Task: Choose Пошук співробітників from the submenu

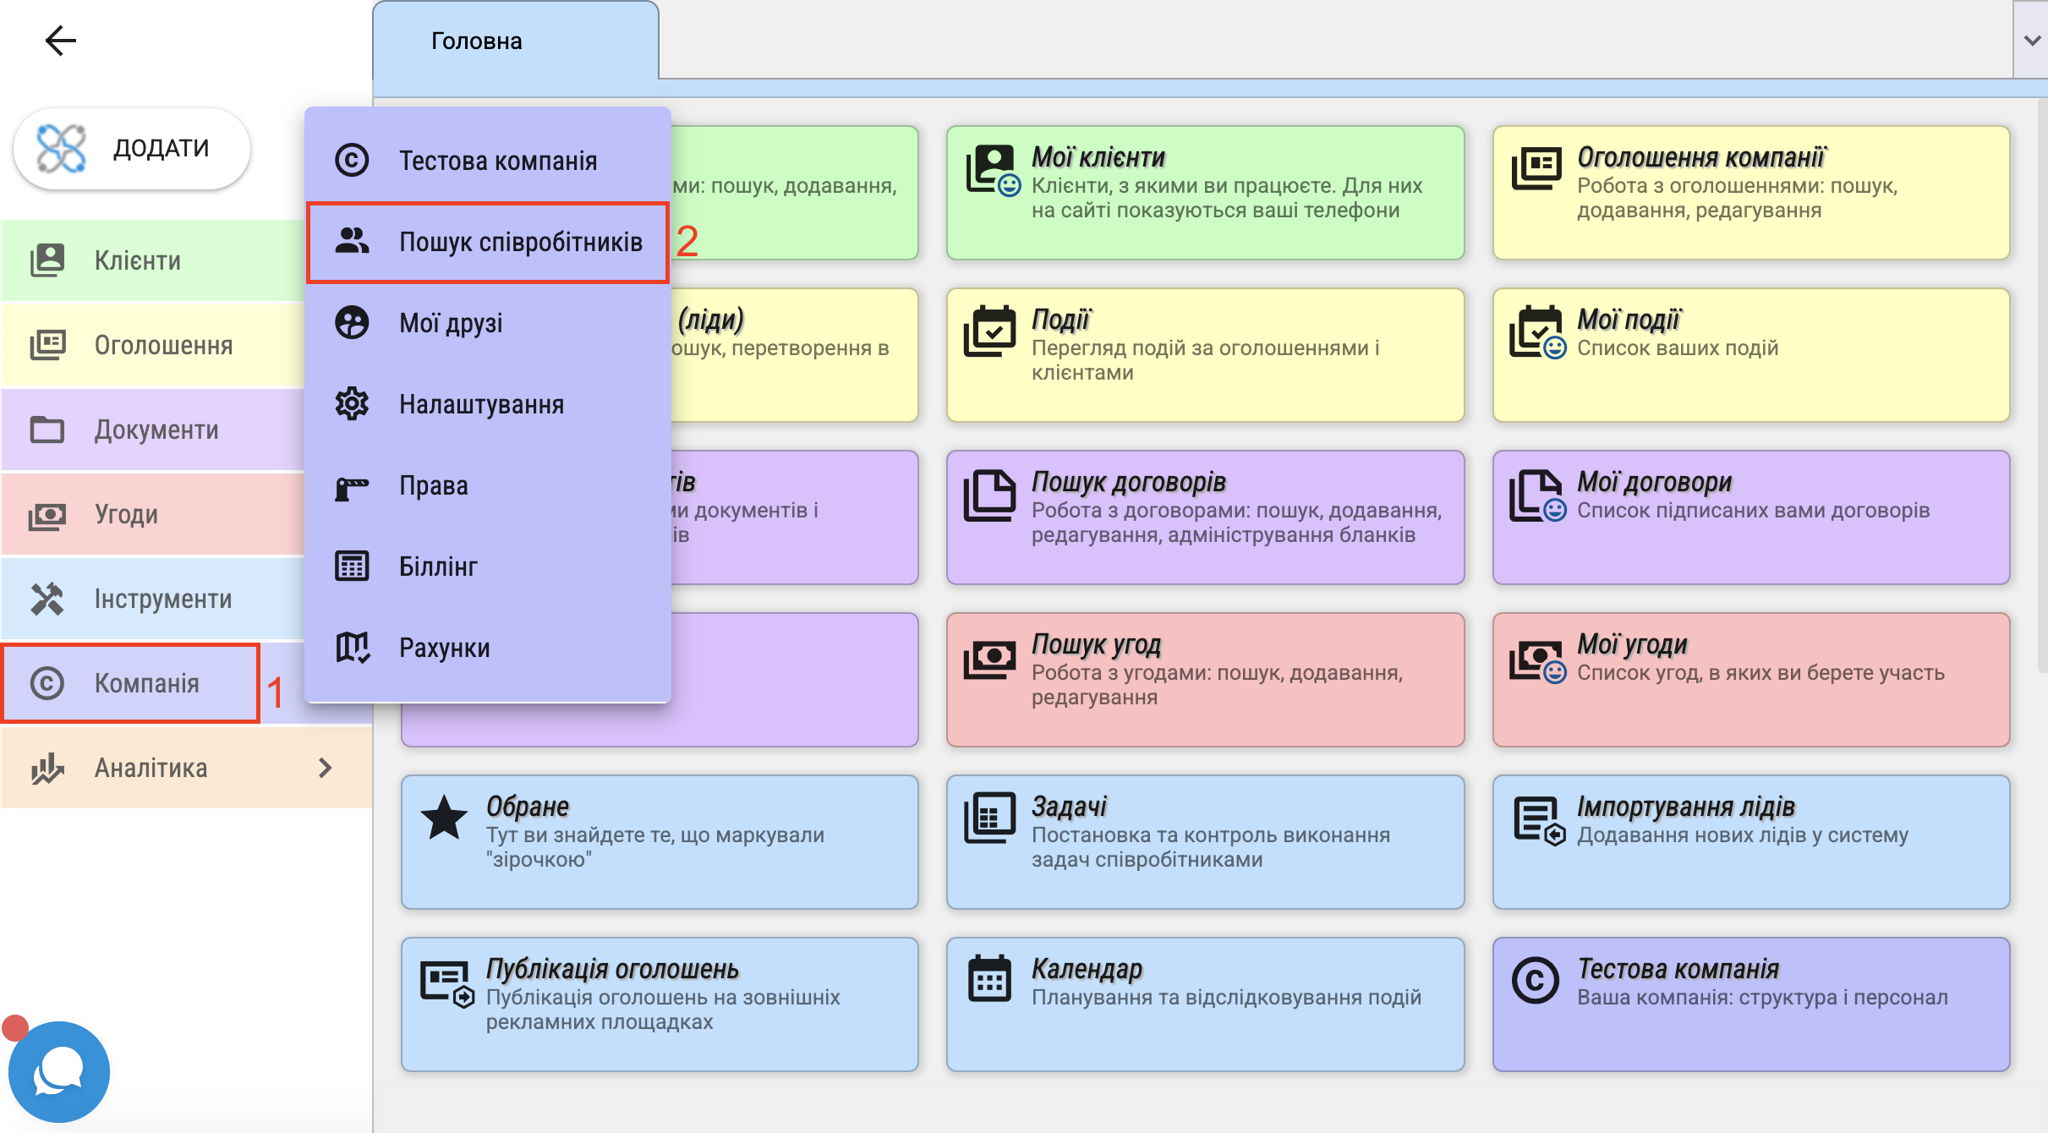Action: tap(488, 242)
